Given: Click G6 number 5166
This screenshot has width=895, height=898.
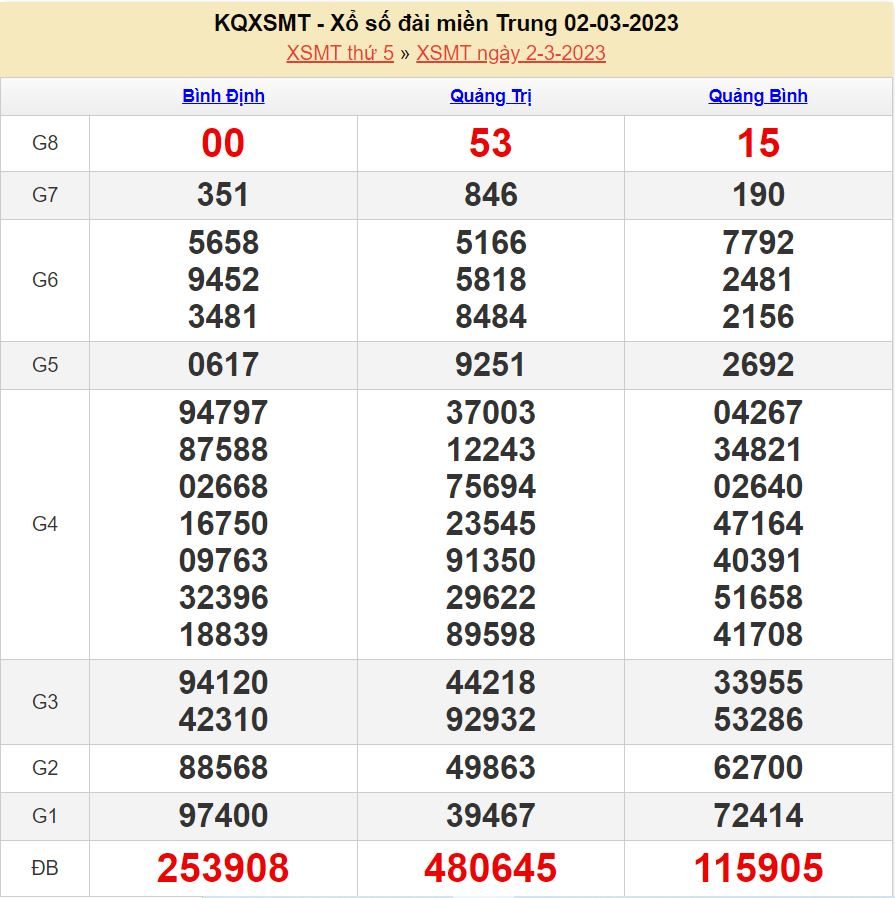Looking at the screenshot, I should (491, 243).
